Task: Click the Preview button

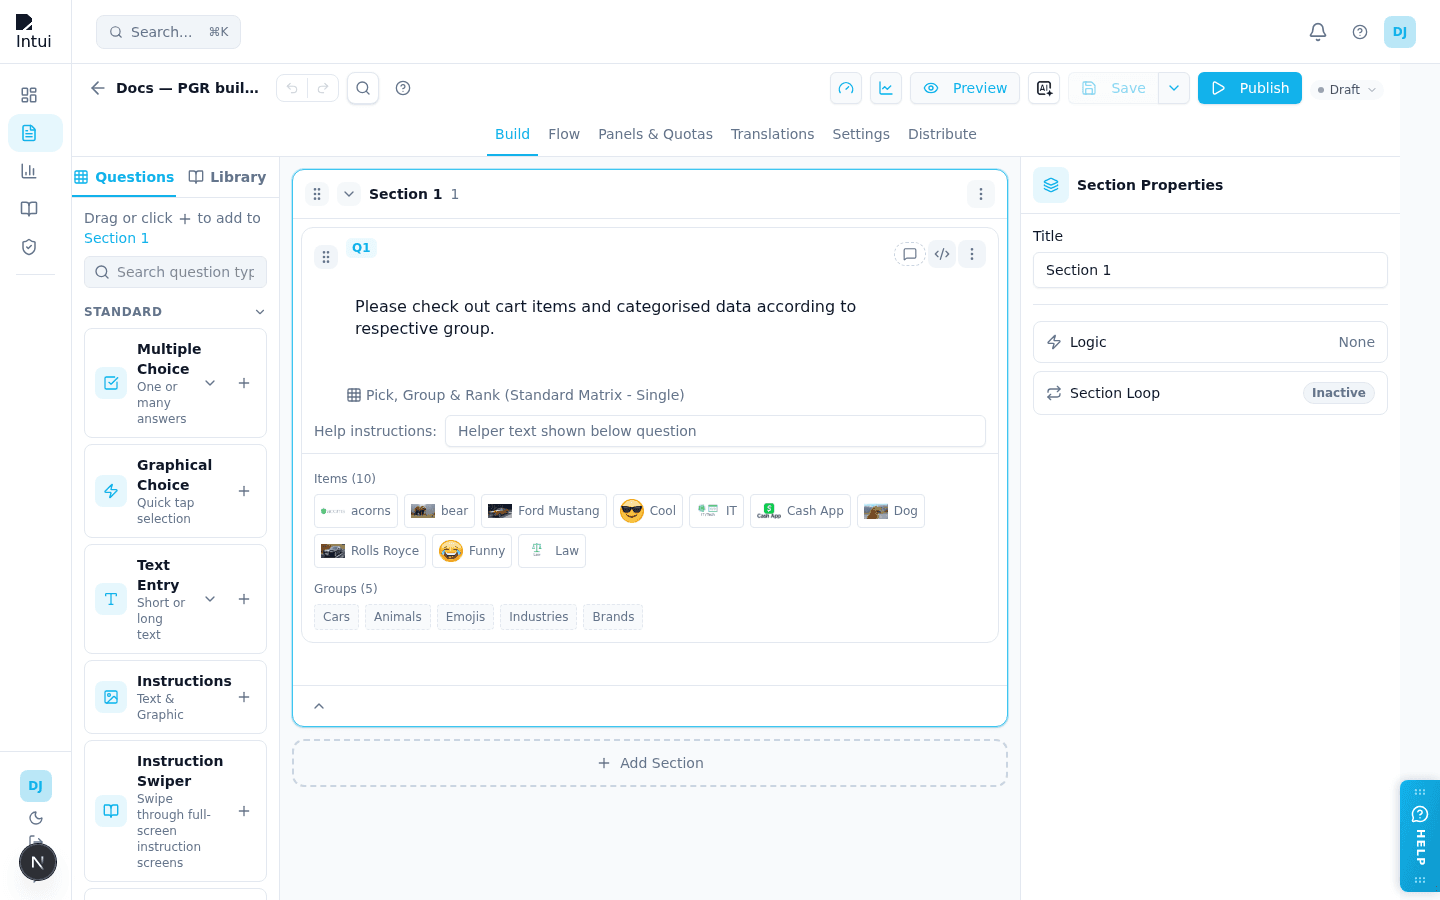Action: [965, 88]
